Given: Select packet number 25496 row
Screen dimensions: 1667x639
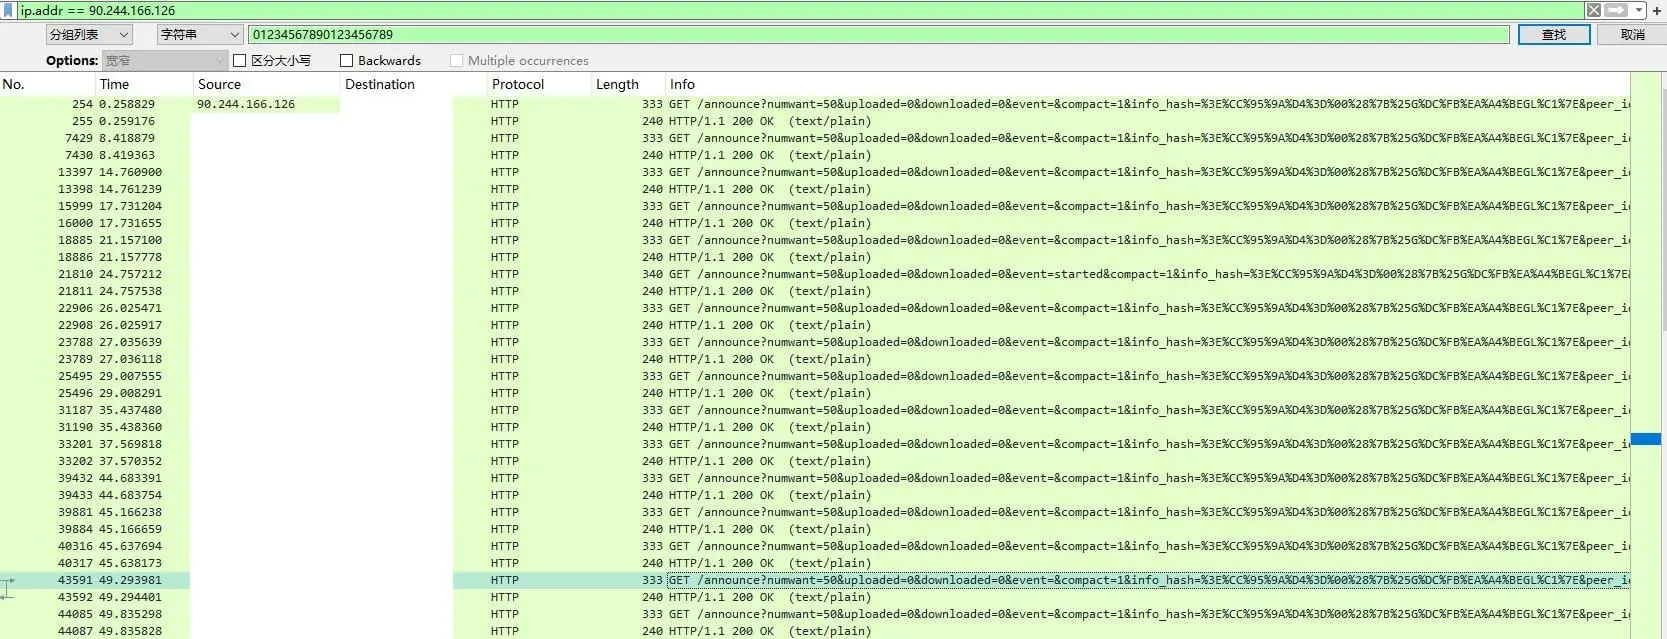Looking at the screenshot, I should click(815, 393).
